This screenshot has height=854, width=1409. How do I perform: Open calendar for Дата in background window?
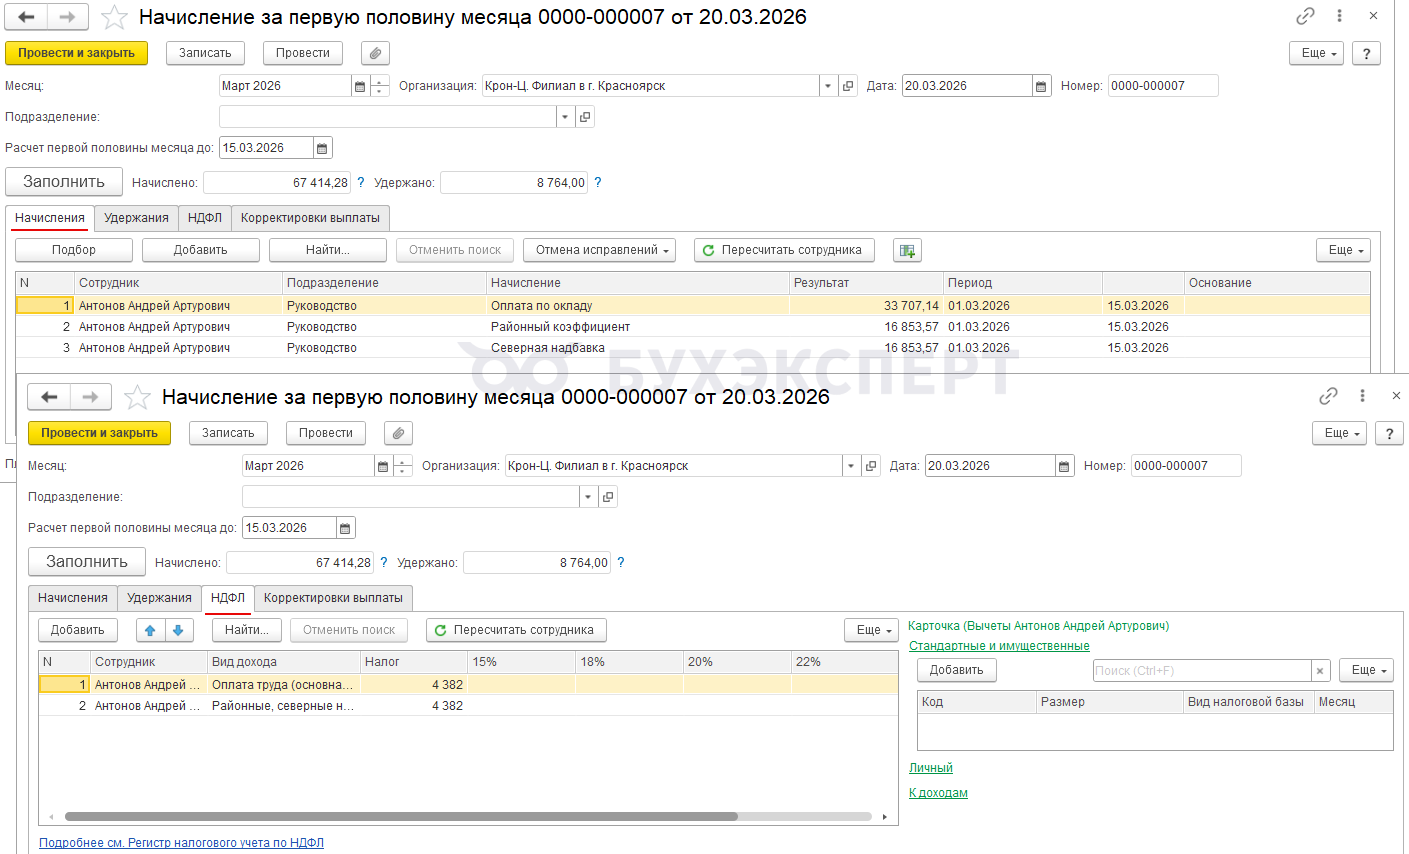click(x=1041, y=86)
